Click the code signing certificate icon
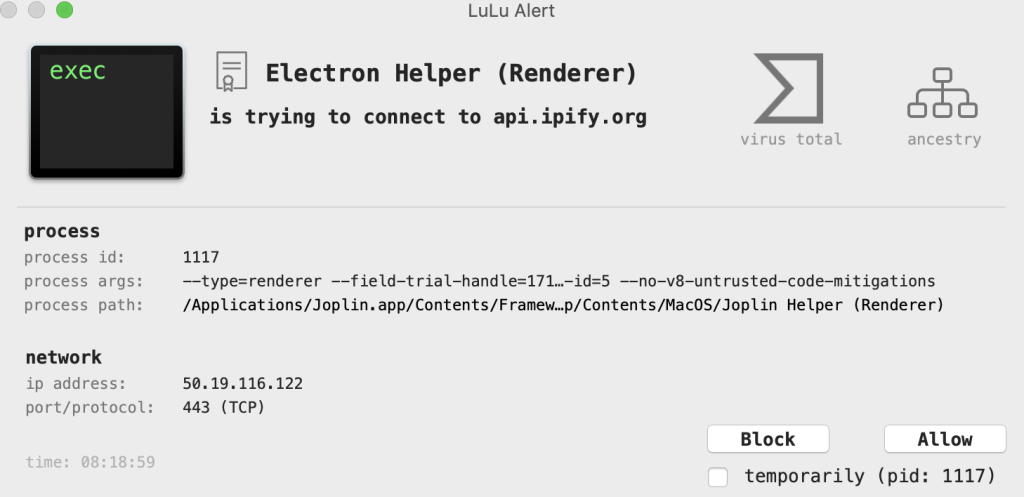1024x497 pixels. click(231, 73)
